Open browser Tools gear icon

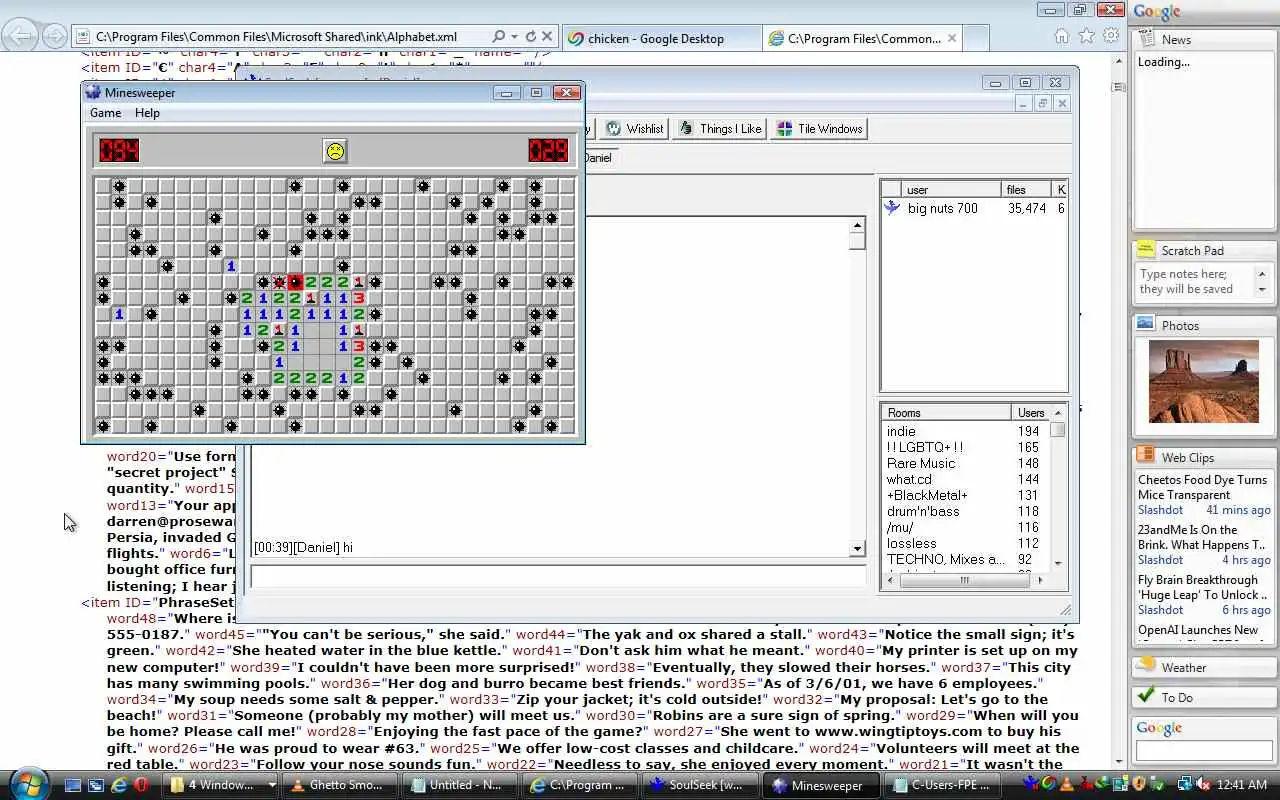pos(1111,36)
